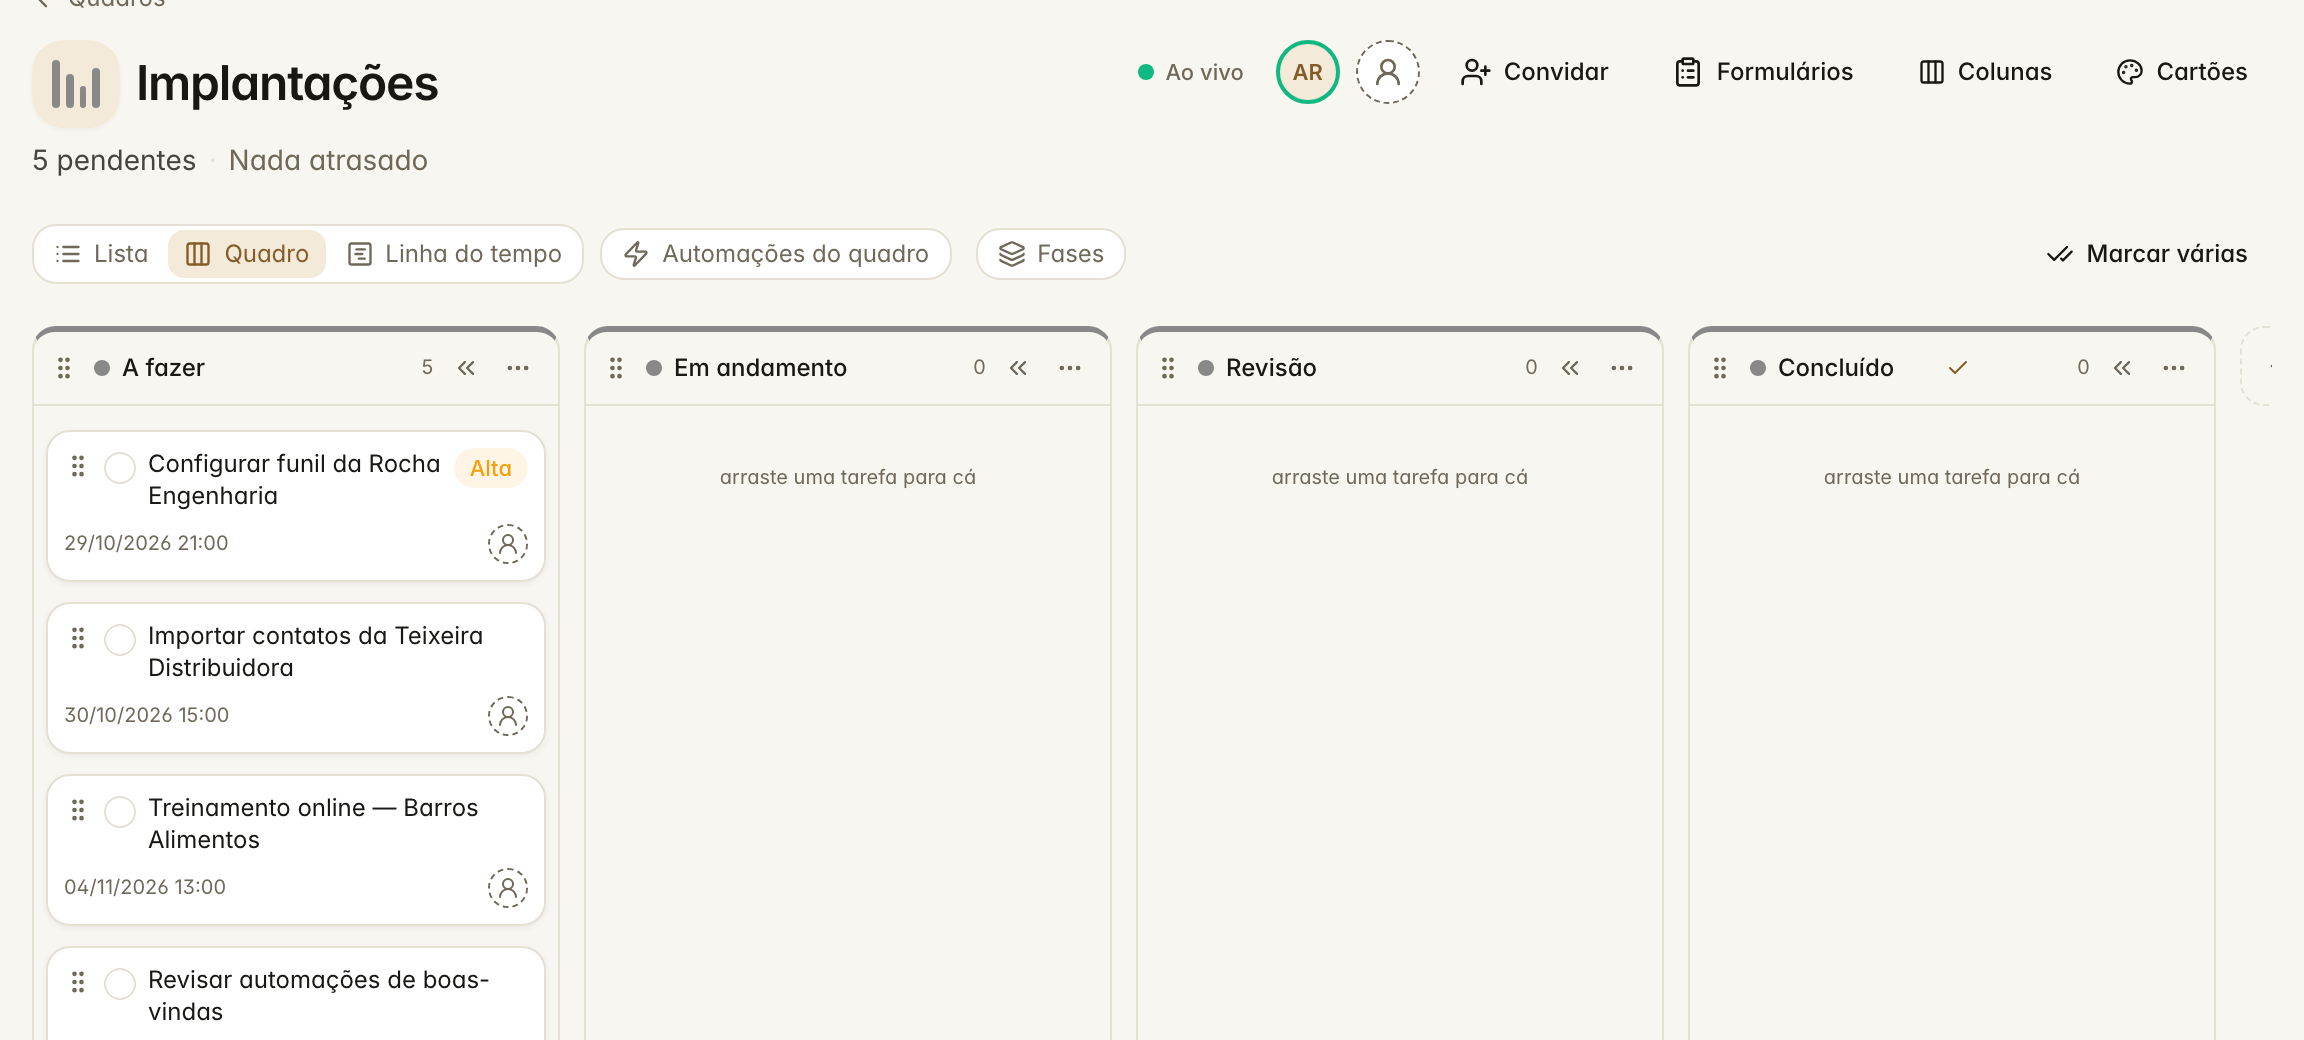Switch to Lista view
2304x1040 pixels.
[102, 254]
